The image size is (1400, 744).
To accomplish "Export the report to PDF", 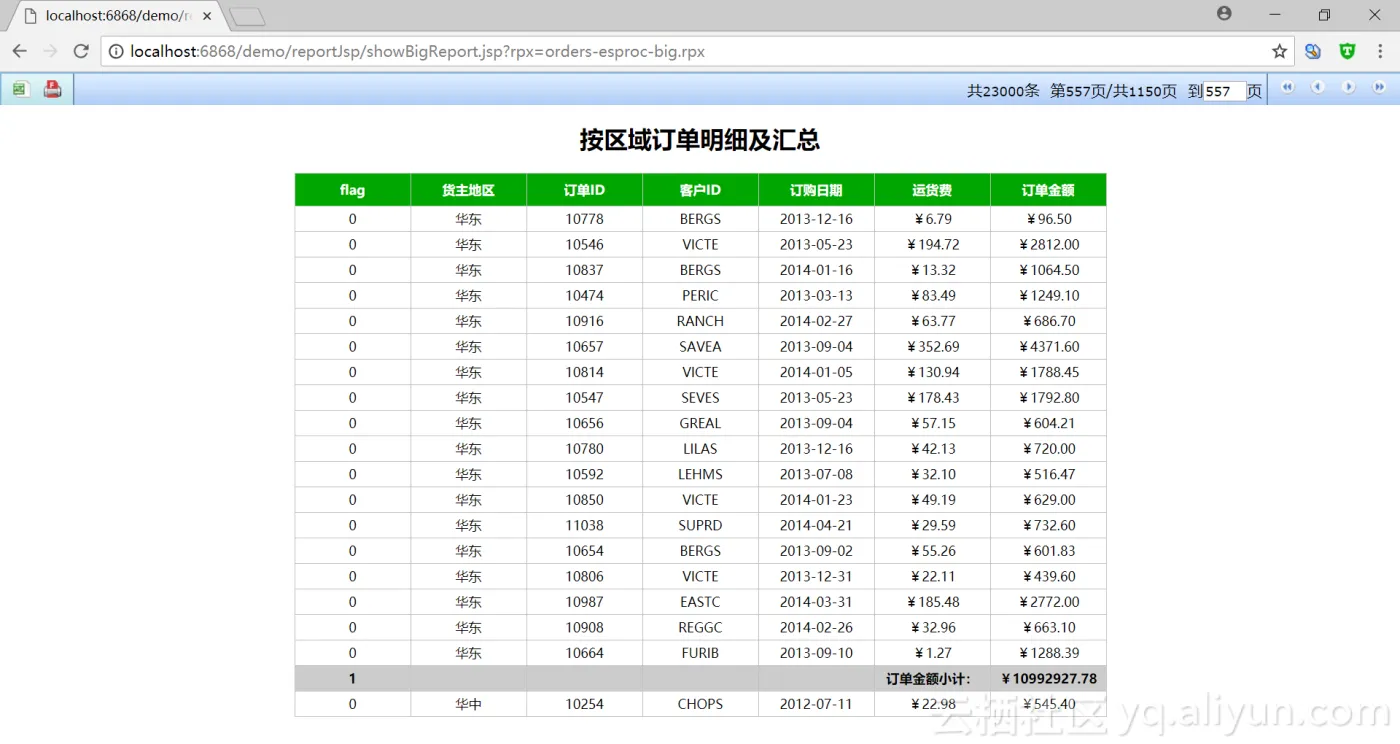I will pos(52,89).
